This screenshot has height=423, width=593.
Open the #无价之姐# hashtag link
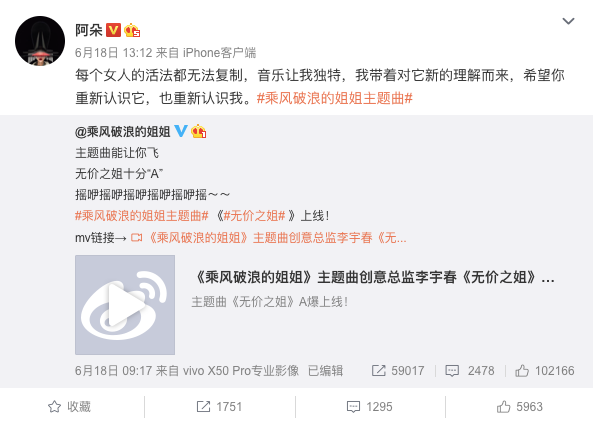tap(254, 216)
